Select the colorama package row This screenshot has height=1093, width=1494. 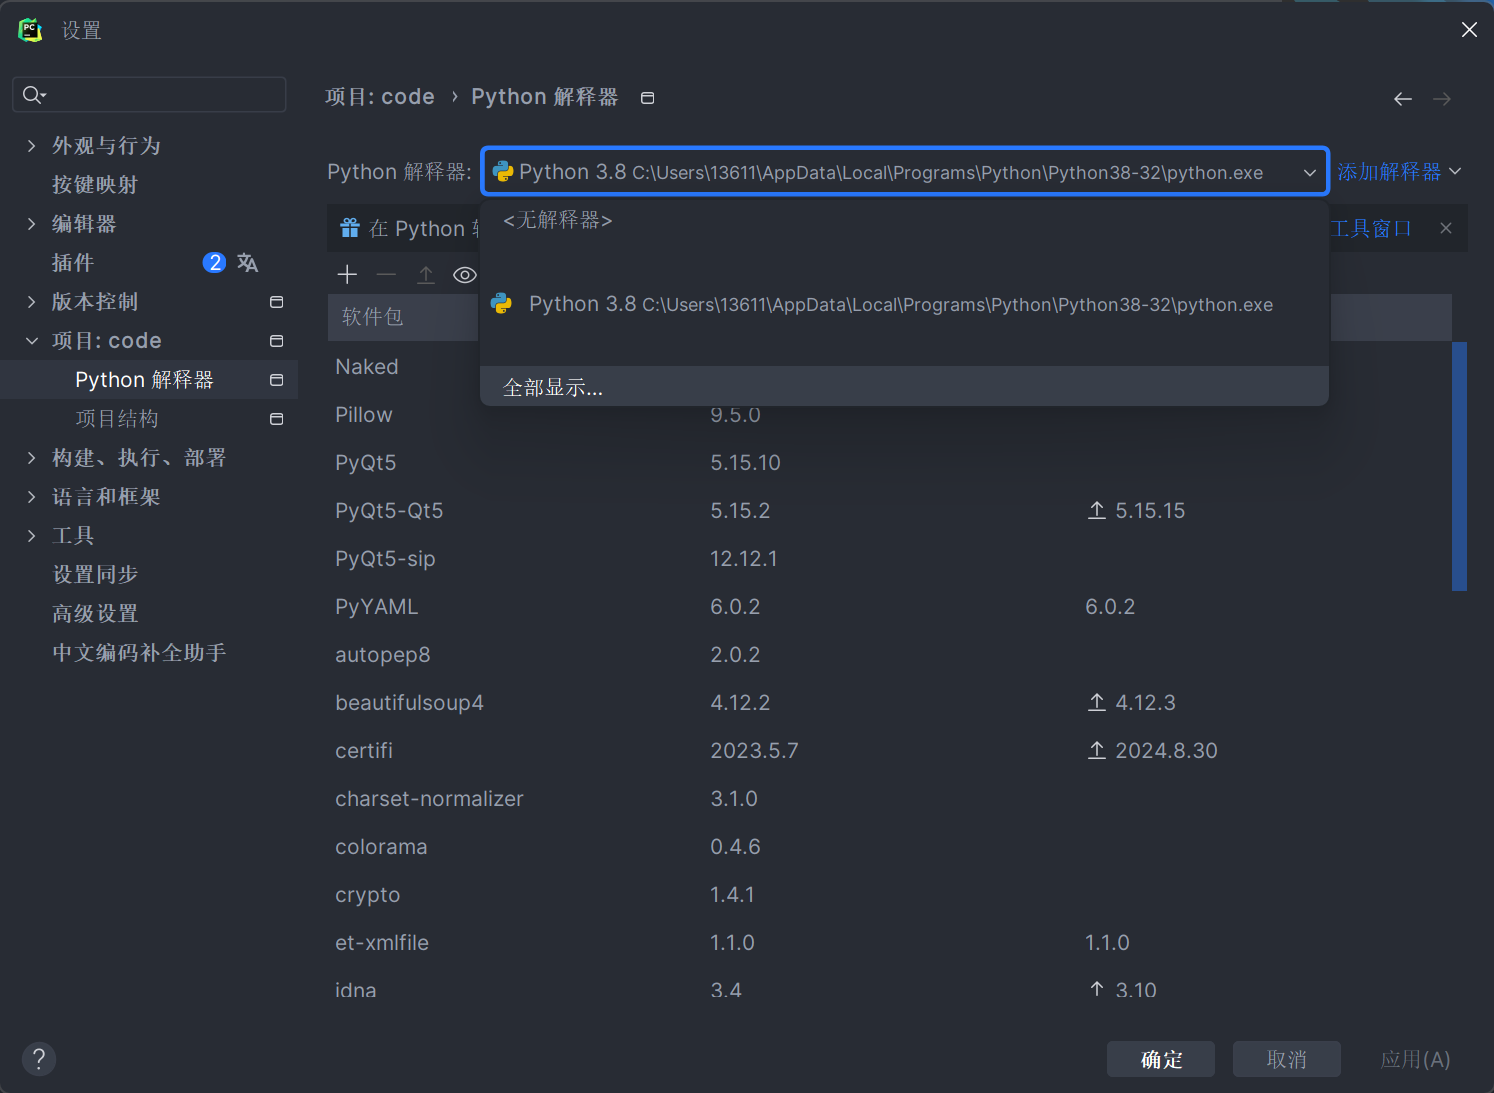tap(889, 847)
